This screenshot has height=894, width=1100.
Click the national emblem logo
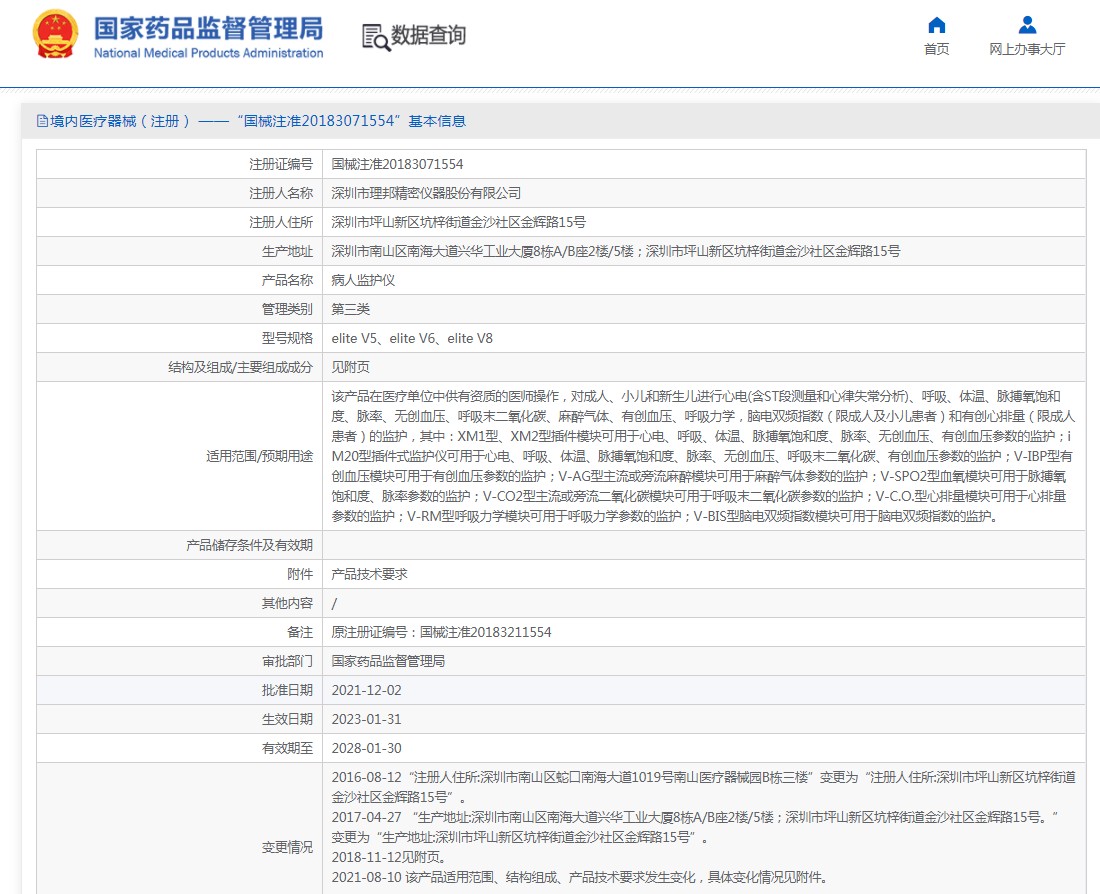click(x=57, y=36)
